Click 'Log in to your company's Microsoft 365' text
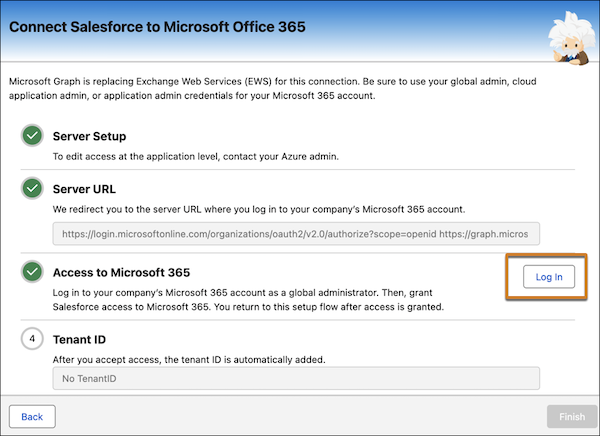The image size is (600, 436). (x=248, y=300)
